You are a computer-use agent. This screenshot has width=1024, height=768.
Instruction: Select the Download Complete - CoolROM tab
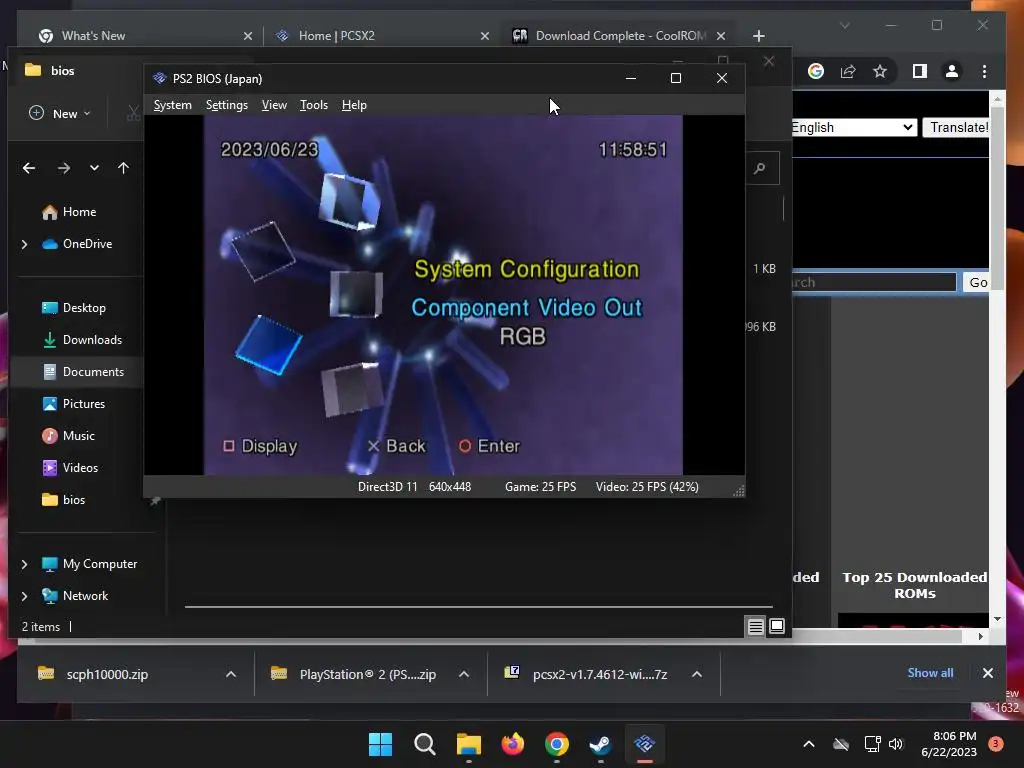(620, 35)
